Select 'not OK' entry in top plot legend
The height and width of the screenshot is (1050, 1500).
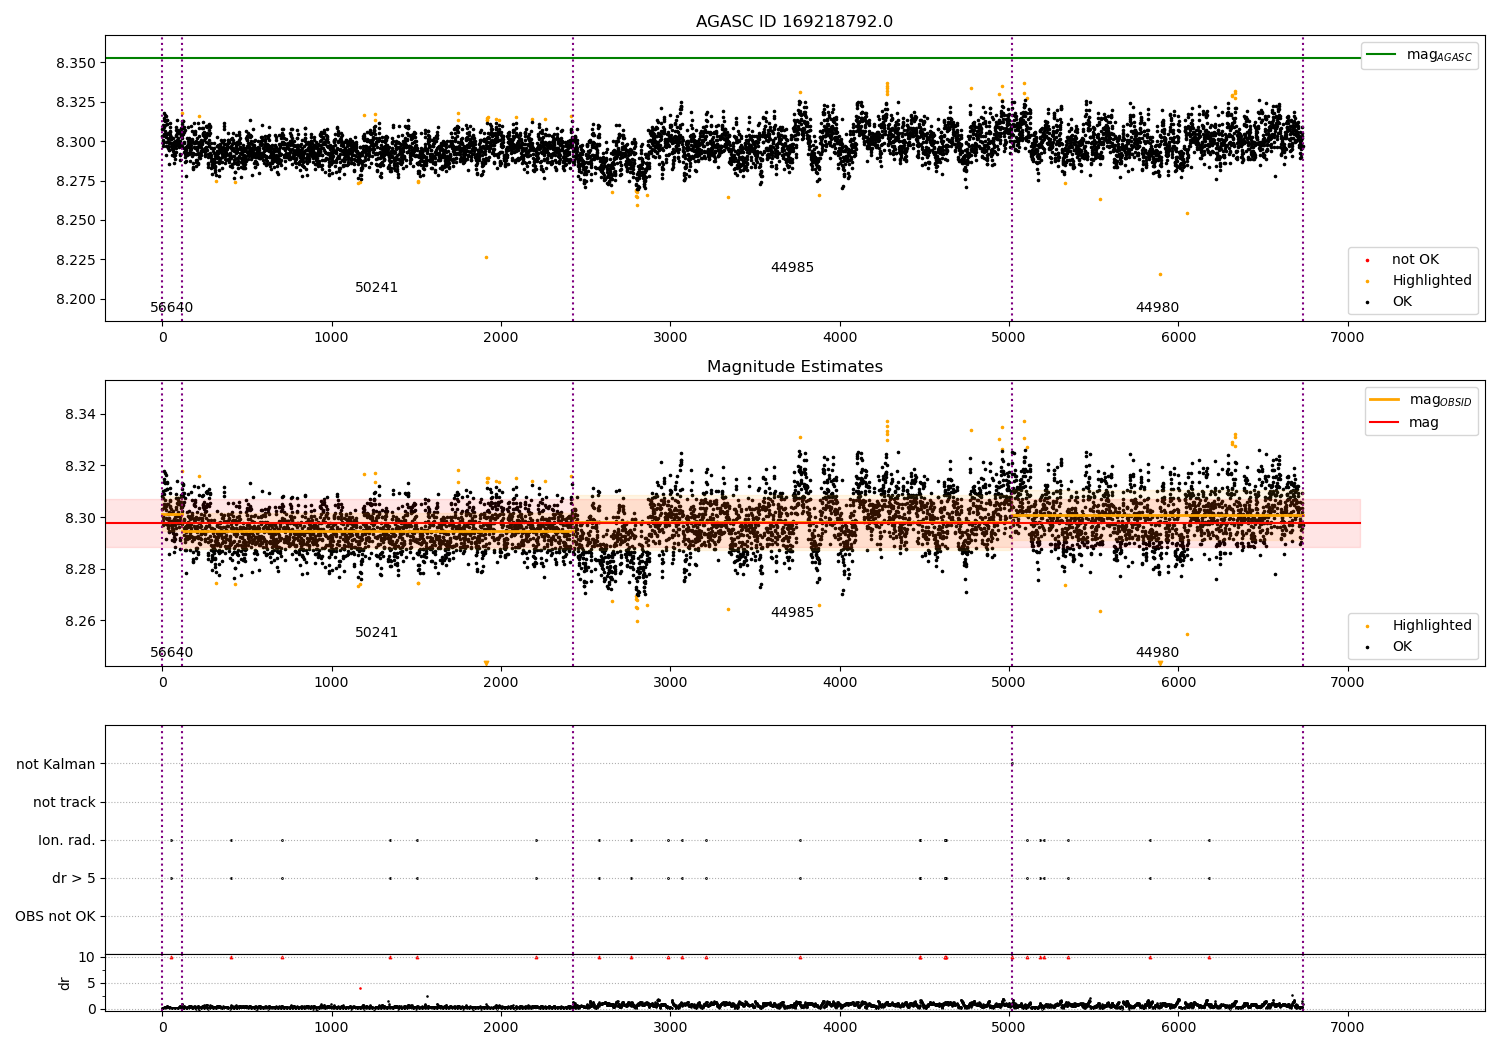1415,260
